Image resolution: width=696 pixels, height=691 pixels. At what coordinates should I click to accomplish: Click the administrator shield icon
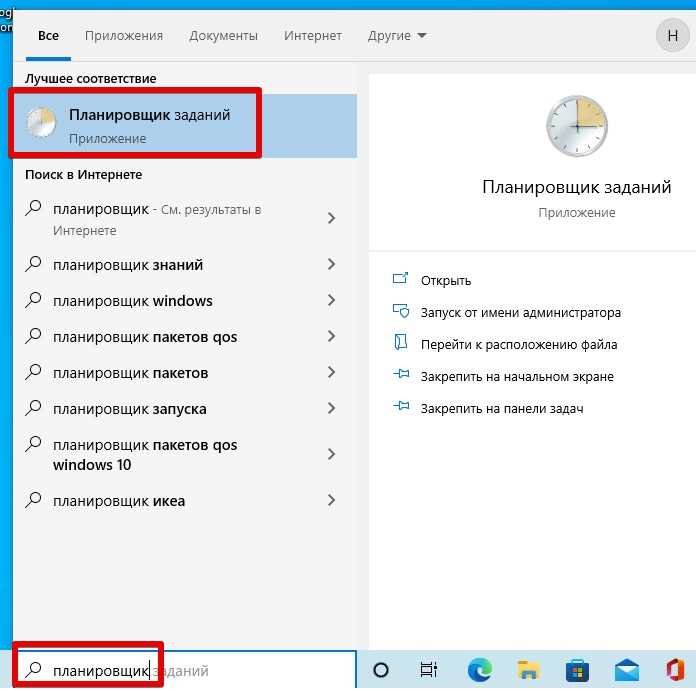[x=401, y=311]
